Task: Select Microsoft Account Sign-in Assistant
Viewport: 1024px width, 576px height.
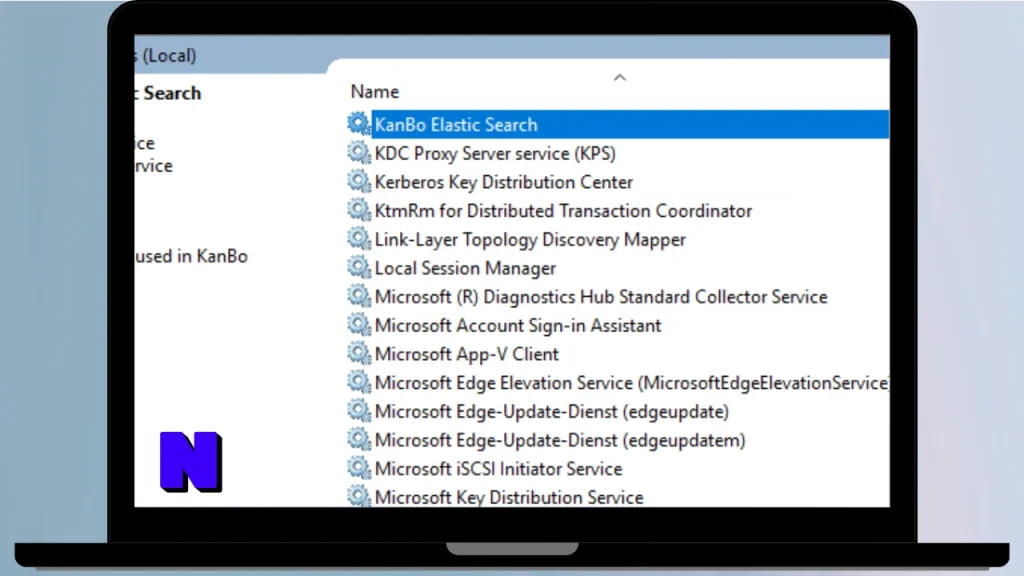Action: 518,326
